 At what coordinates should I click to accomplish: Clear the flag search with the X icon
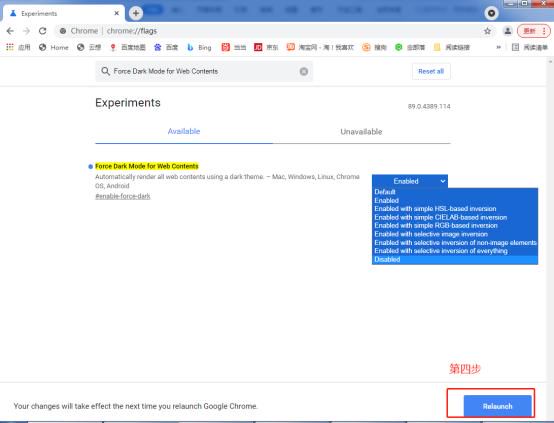pos(304,71)
